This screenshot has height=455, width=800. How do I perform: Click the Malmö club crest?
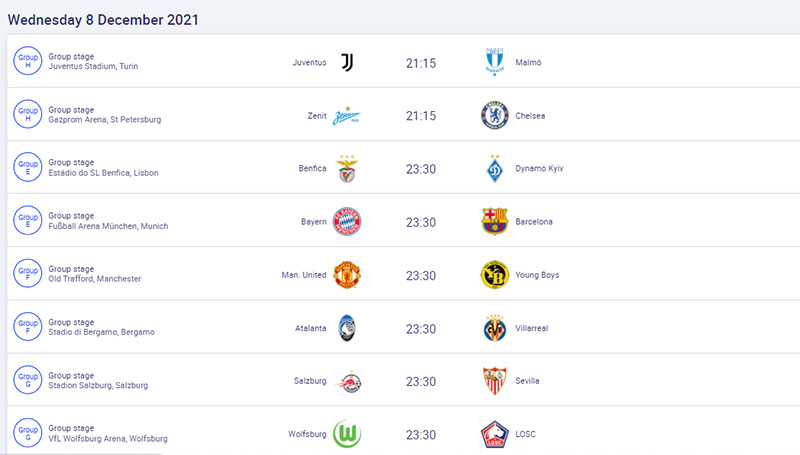click(494, 62)
